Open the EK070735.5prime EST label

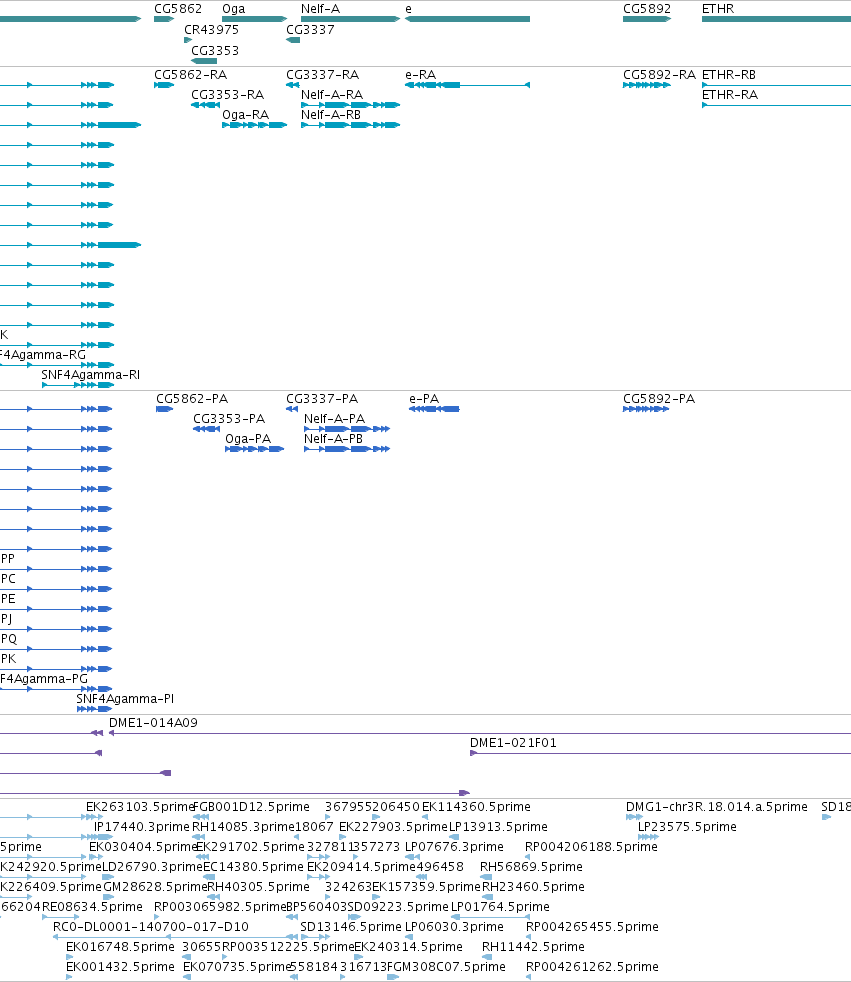tap(237, 967)
